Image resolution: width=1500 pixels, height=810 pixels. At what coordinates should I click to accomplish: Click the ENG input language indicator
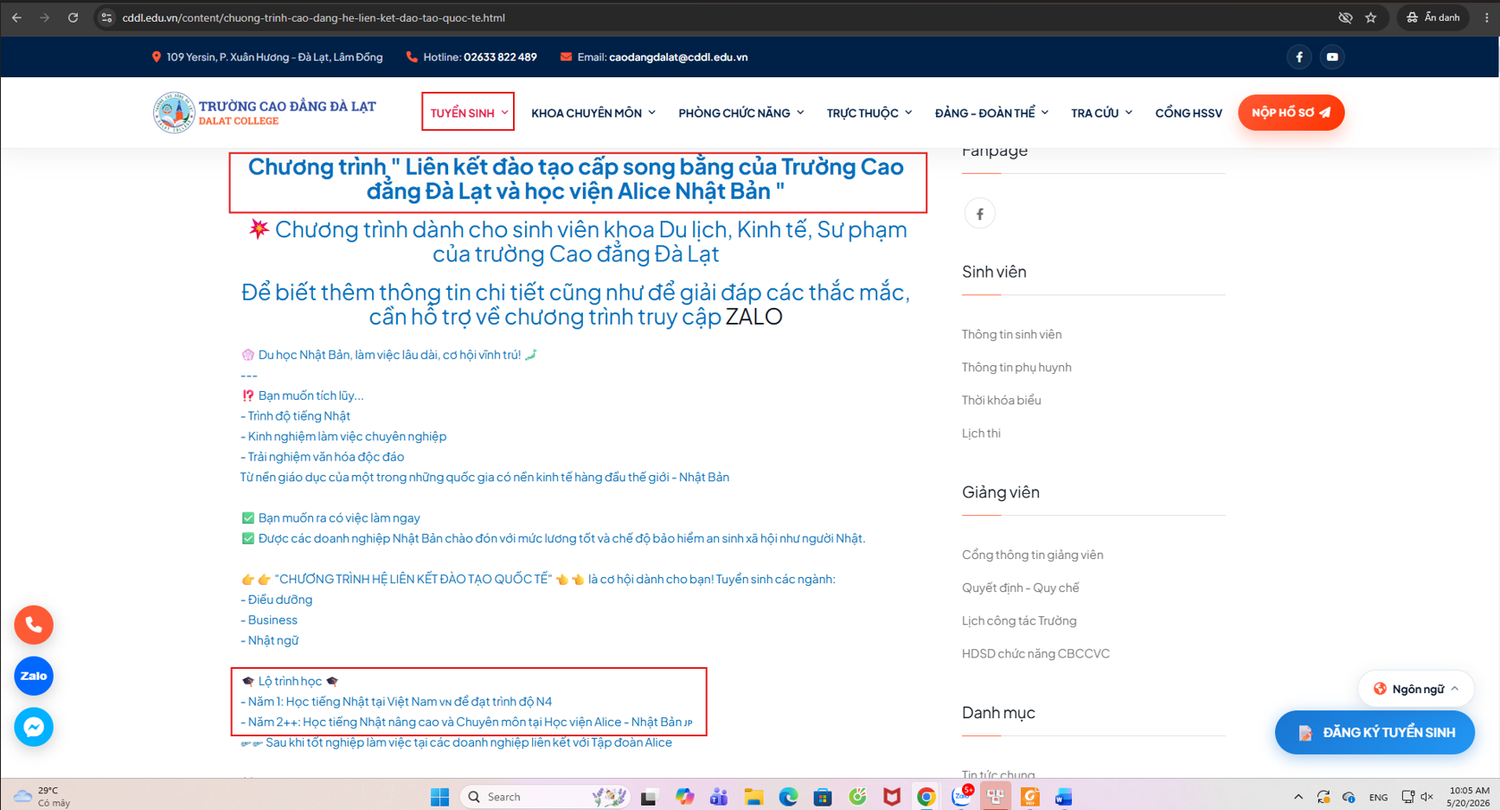point(1378,796)
